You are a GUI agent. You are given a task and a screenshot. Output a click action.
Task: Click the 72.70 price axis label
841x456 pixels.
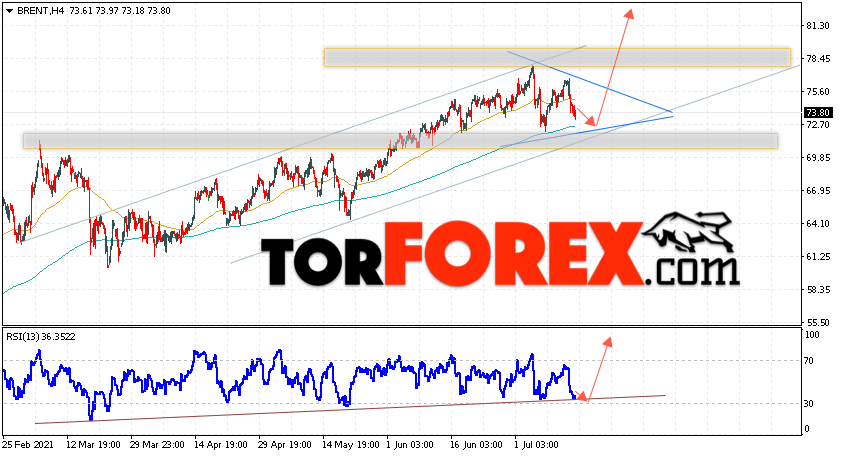(817, 124)
